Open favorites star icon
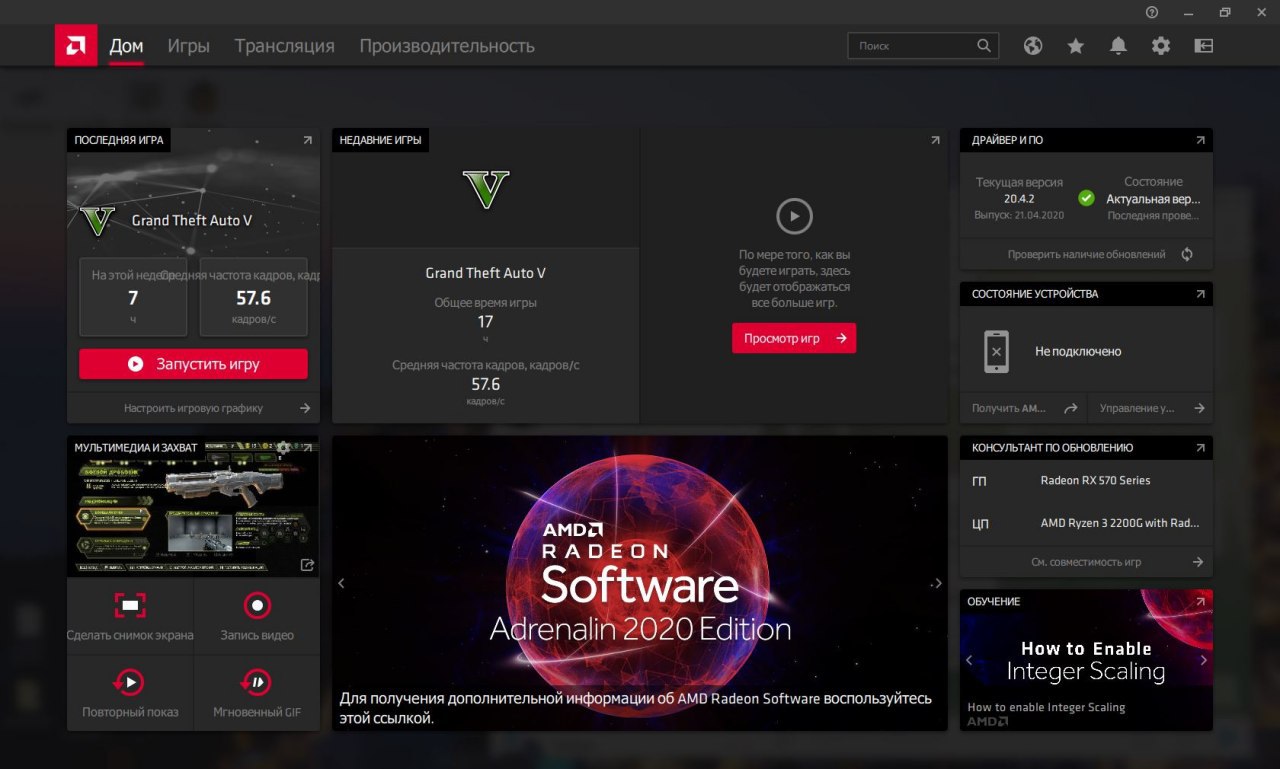 click(1076, 46)
